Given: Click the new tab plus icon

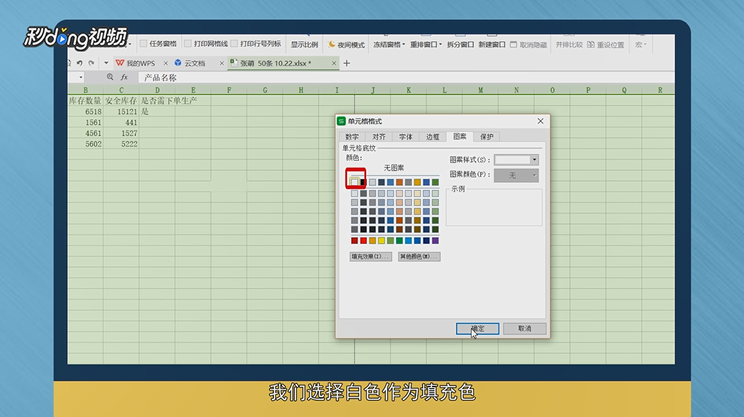Looking at the screenshot, I should (346, 63).
